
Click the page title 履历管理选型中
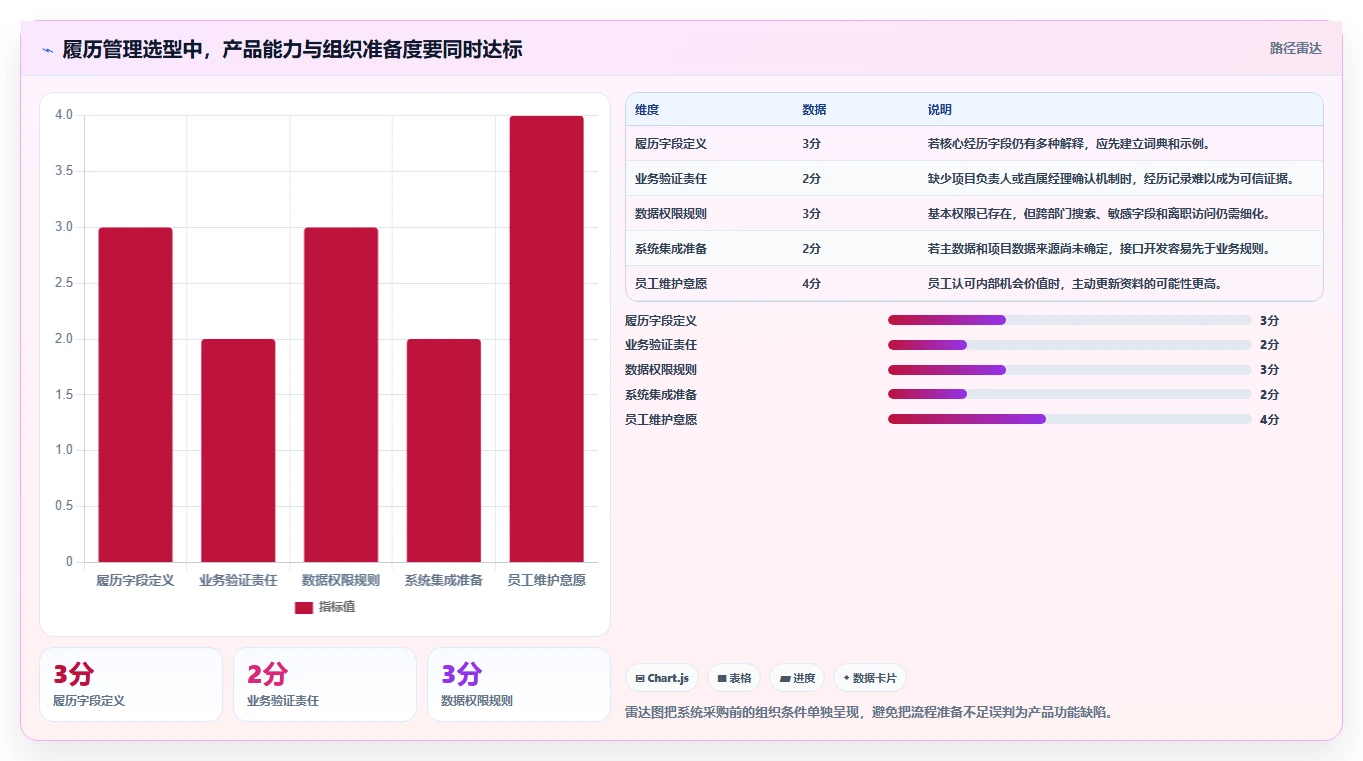pos(292,49)
